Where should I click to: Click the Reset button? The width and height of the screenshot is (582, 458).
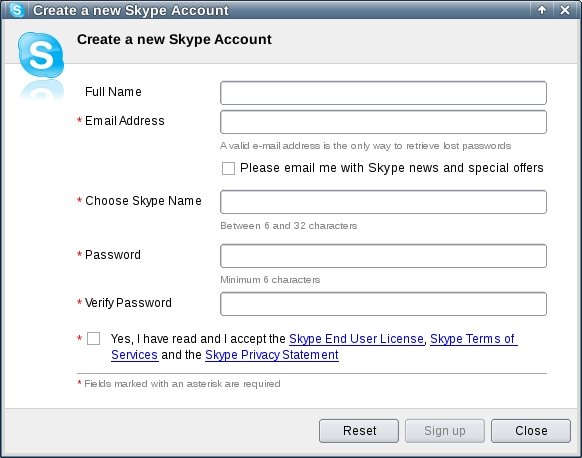359,431
